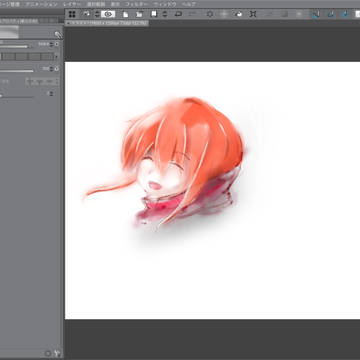The image size is (360, 360).
Task: Click the anime girl drawing on the canvas
Action: coord(164,163)
